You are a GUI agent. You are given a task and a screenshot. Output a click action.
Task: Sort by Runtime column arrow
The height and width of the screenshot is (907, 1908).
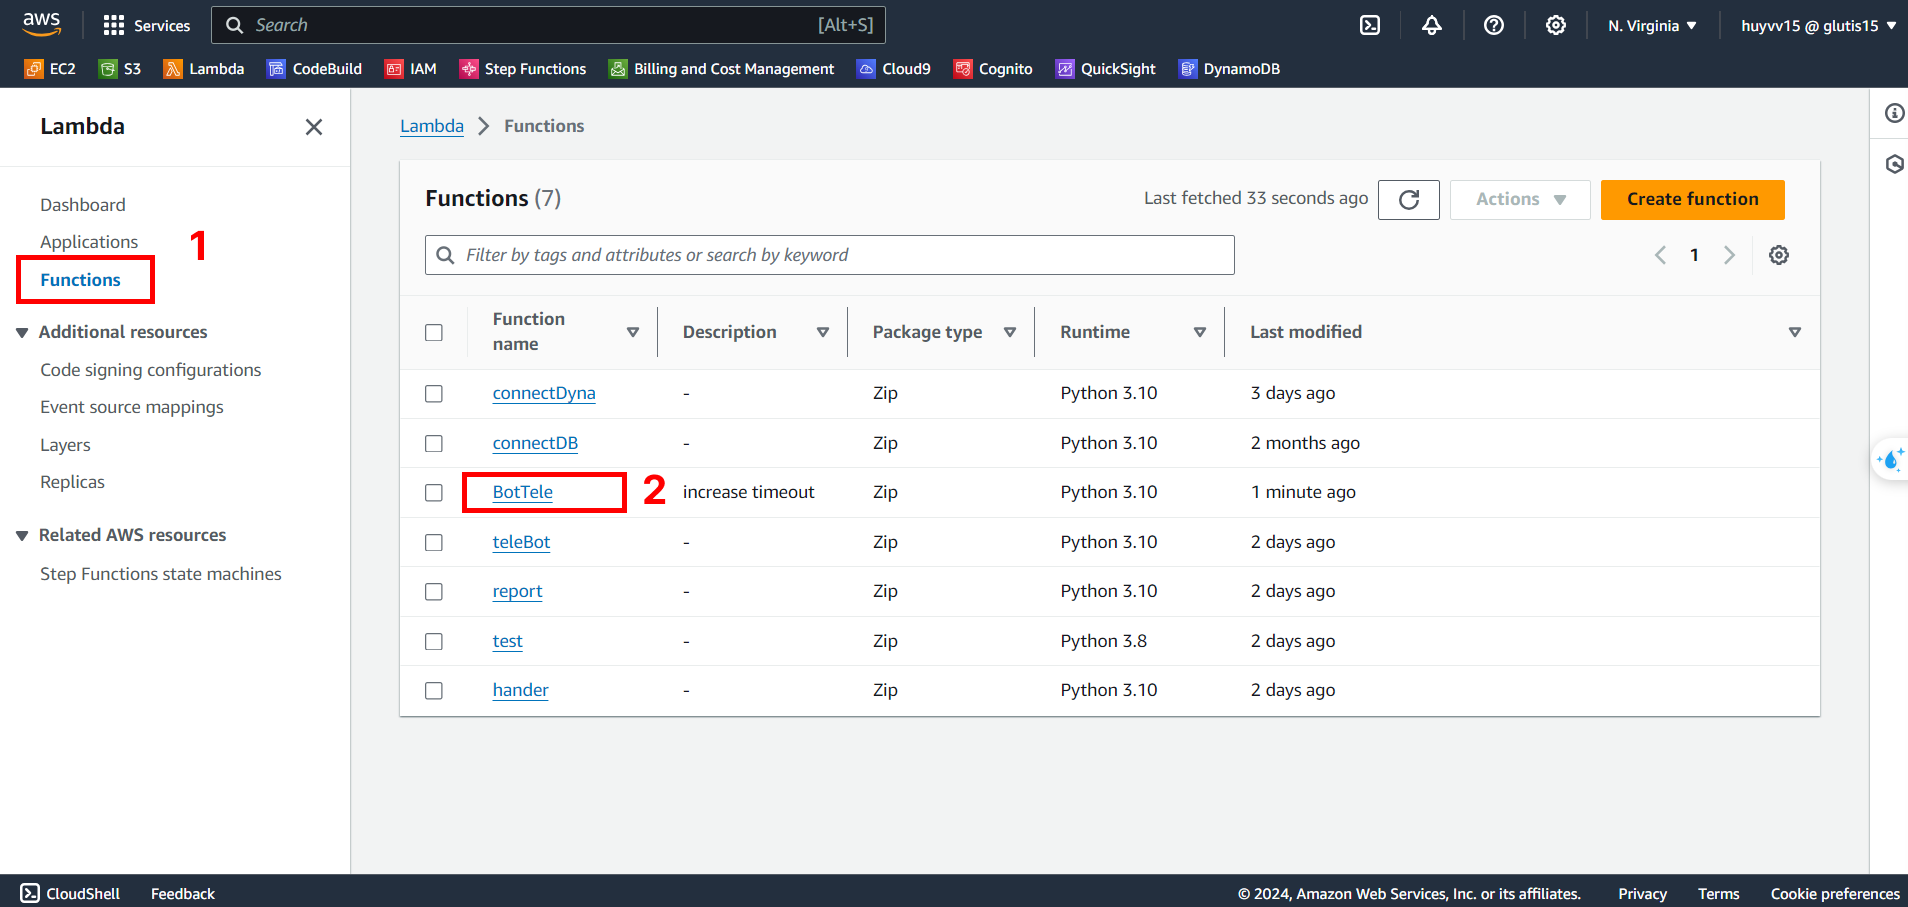click(1199, 332)
